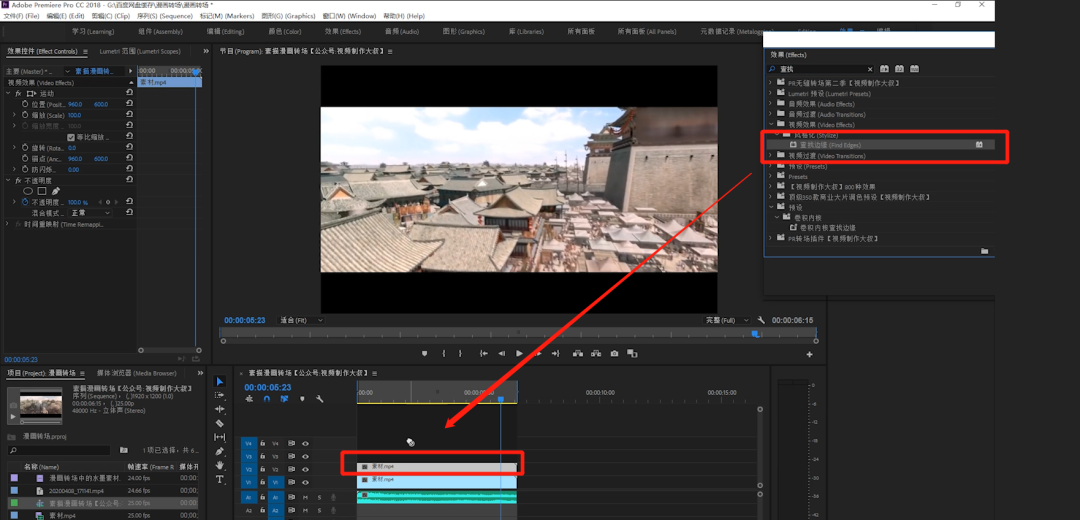Filter effects by YUV Effects badge

[x=915, y=69]
